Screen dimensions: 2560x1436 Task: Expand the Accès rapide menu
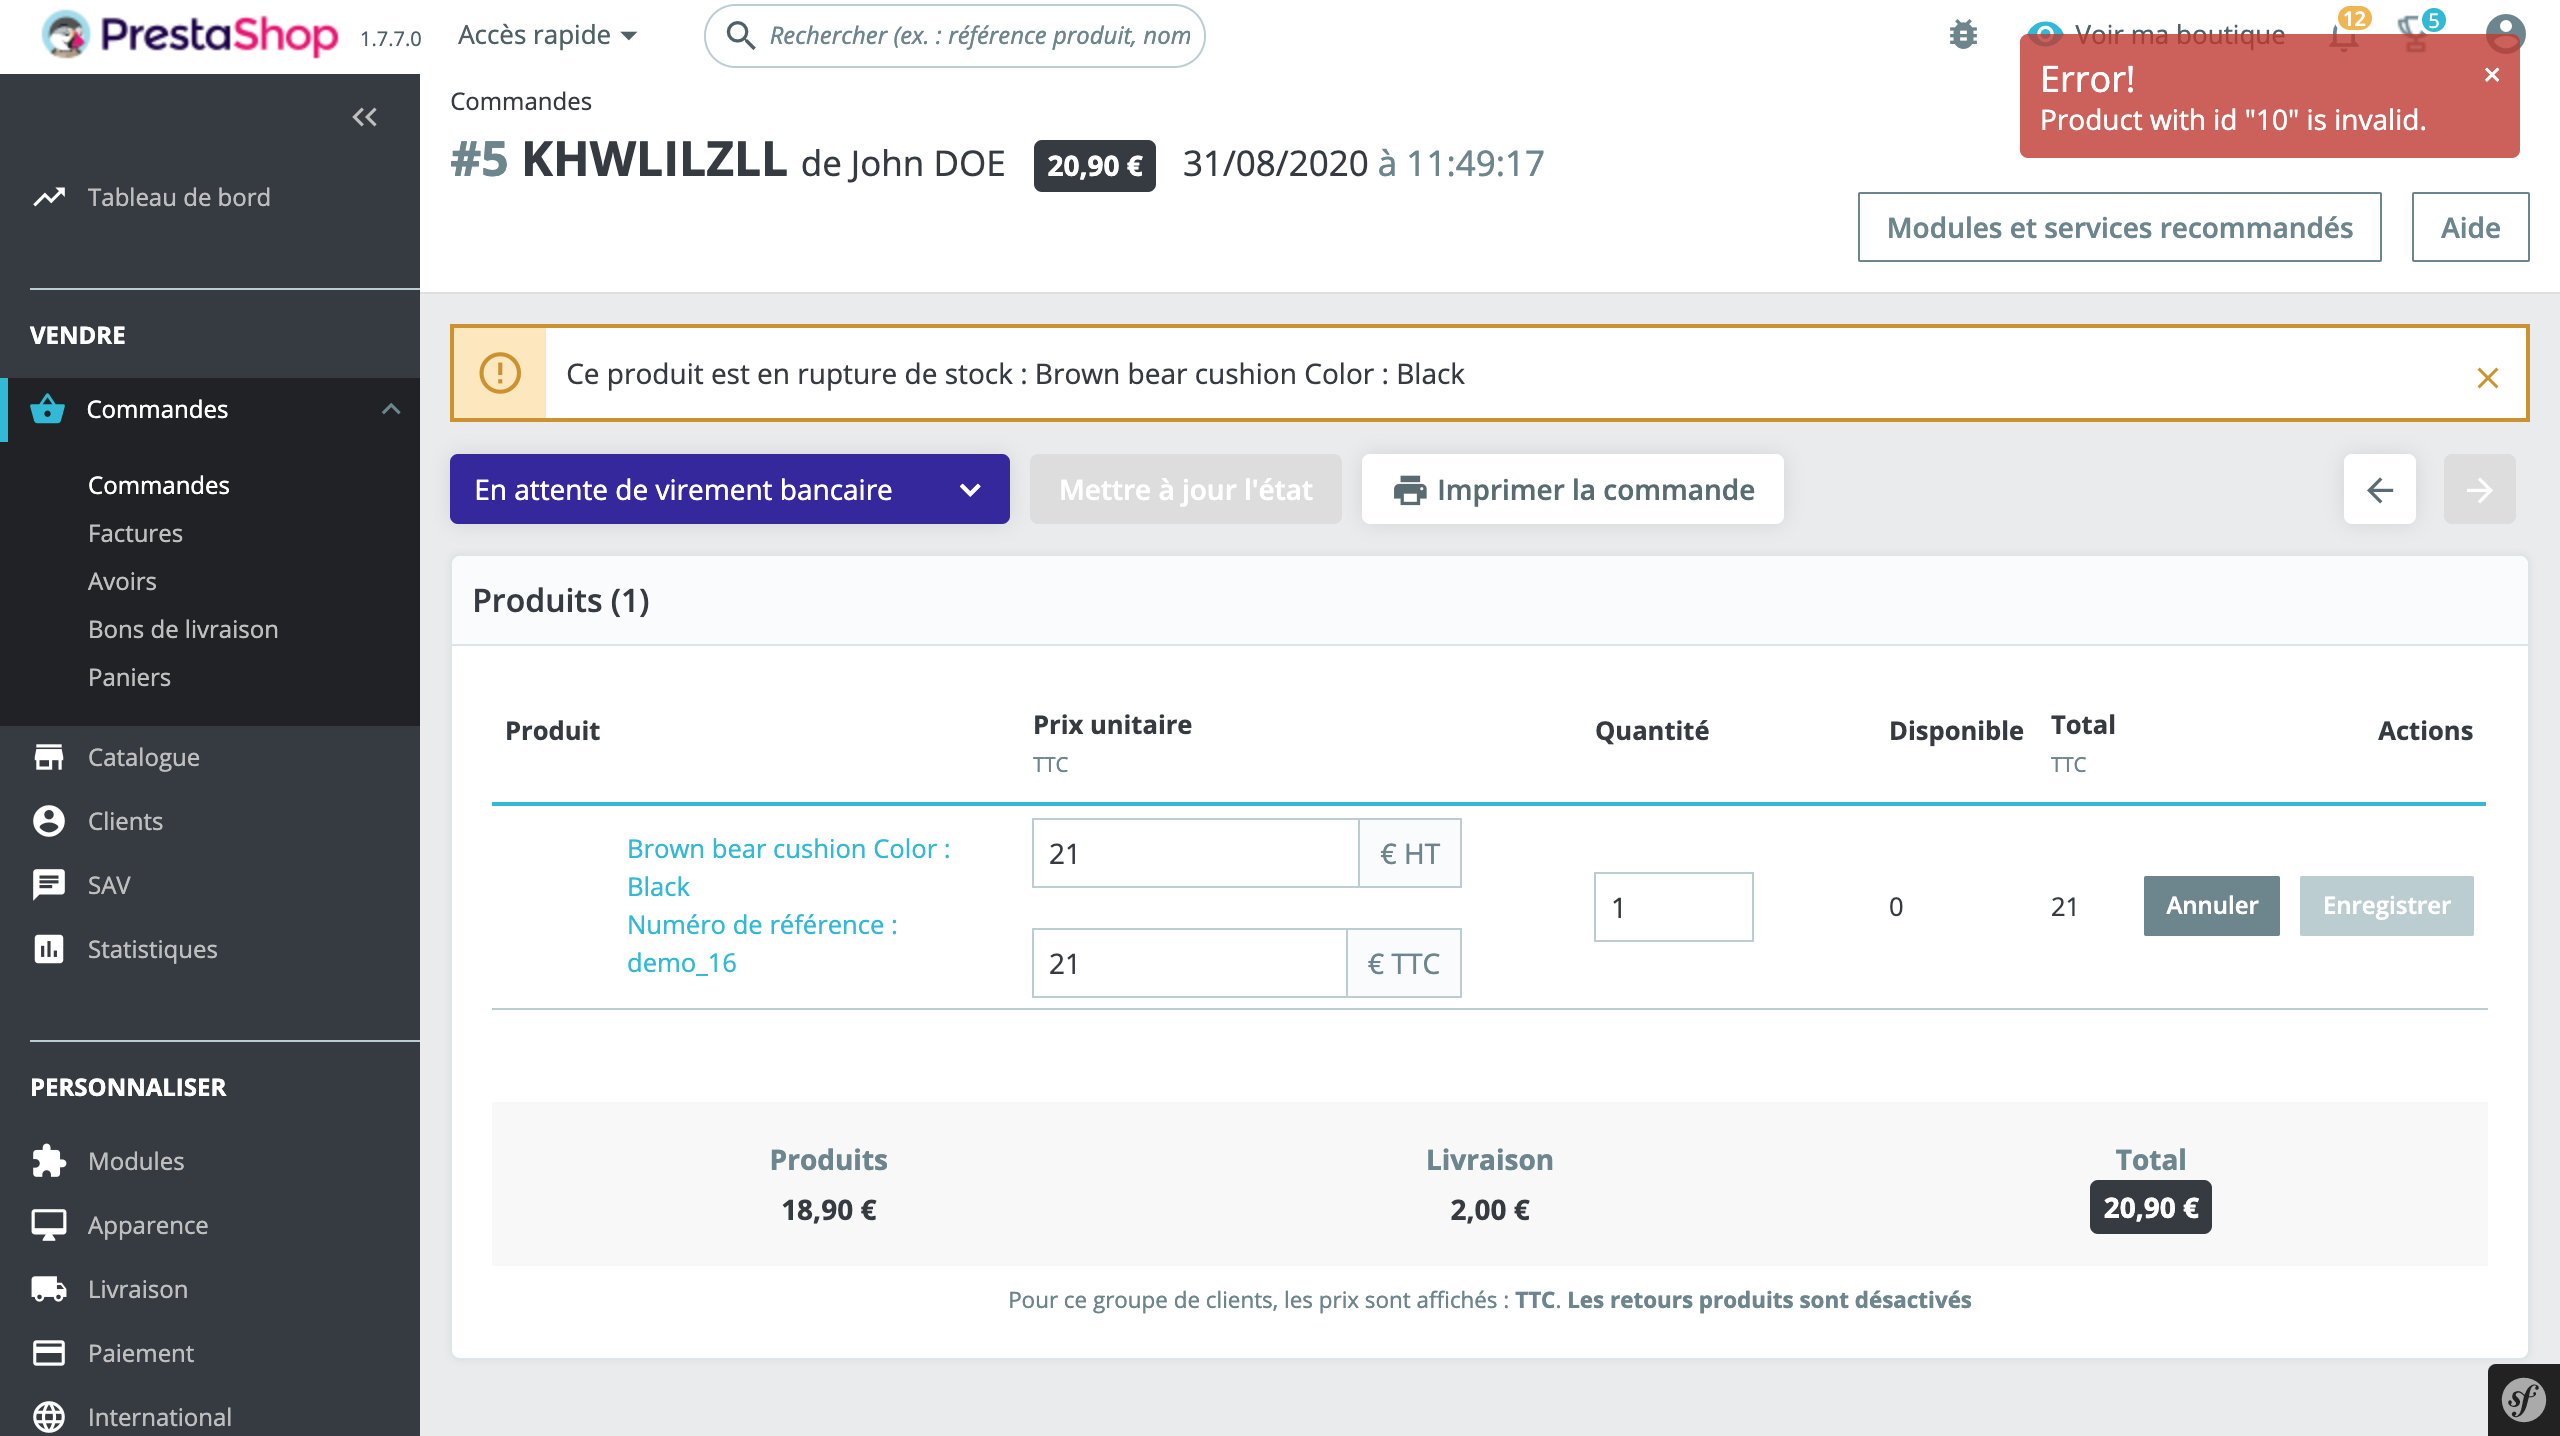click(x=547, y=35)
